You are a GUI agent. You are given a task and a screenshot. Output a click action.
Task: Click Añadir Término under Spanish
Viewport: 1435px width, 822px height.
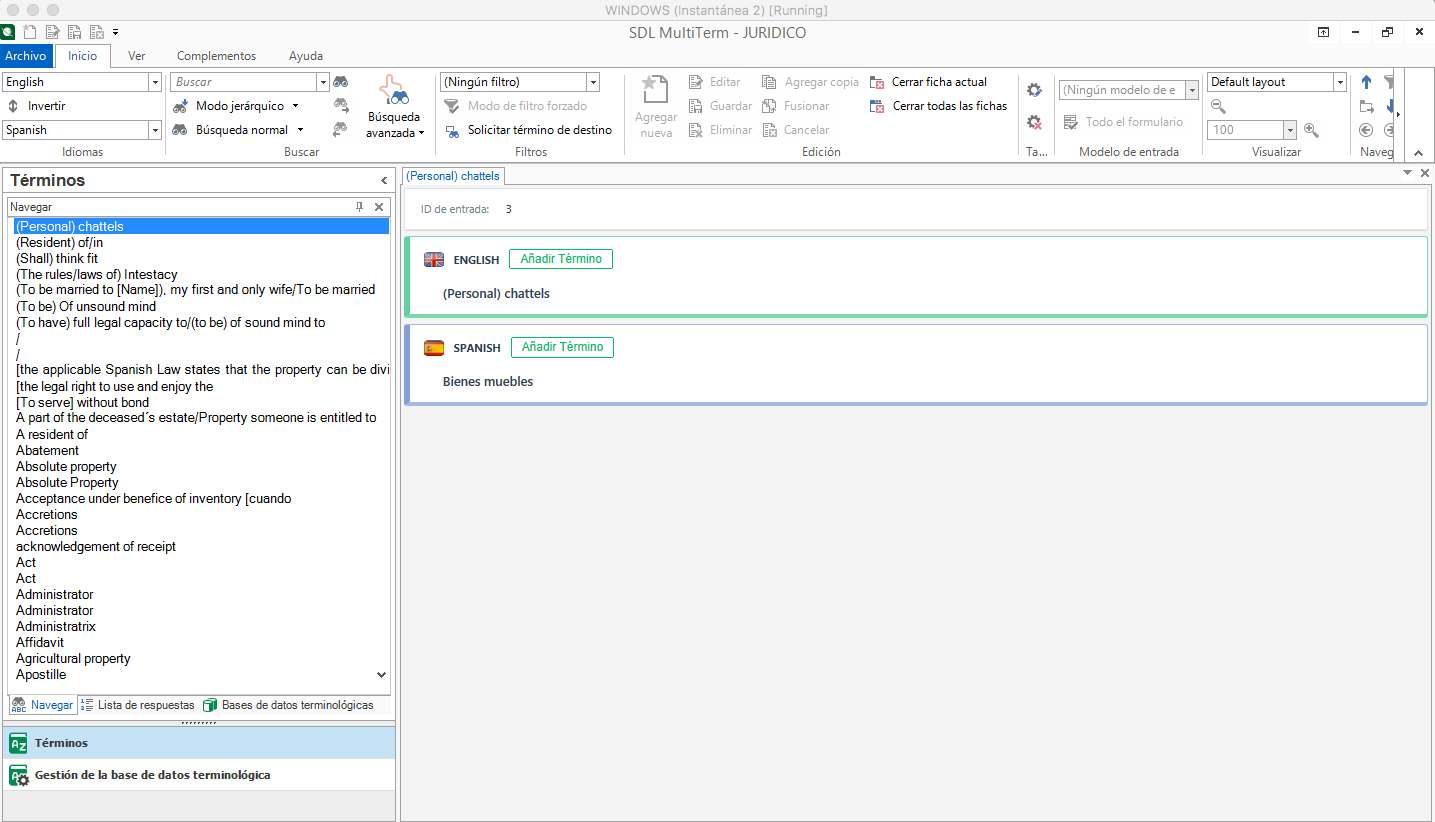pos(562,347)
